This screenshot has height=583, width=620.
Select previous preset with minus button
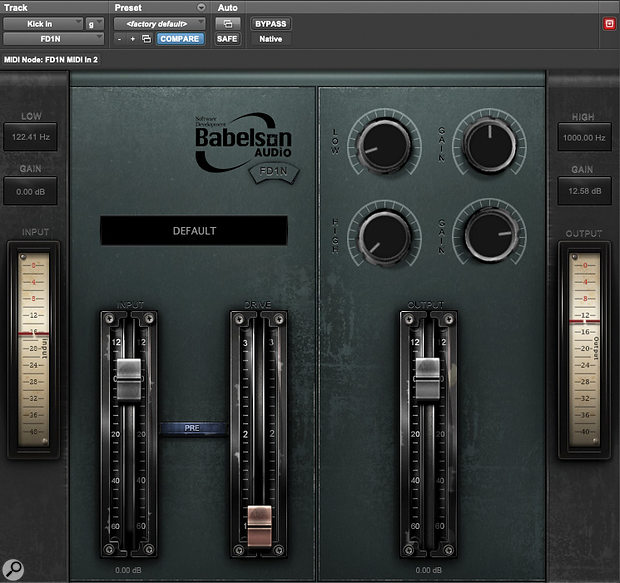coord(119,39)
